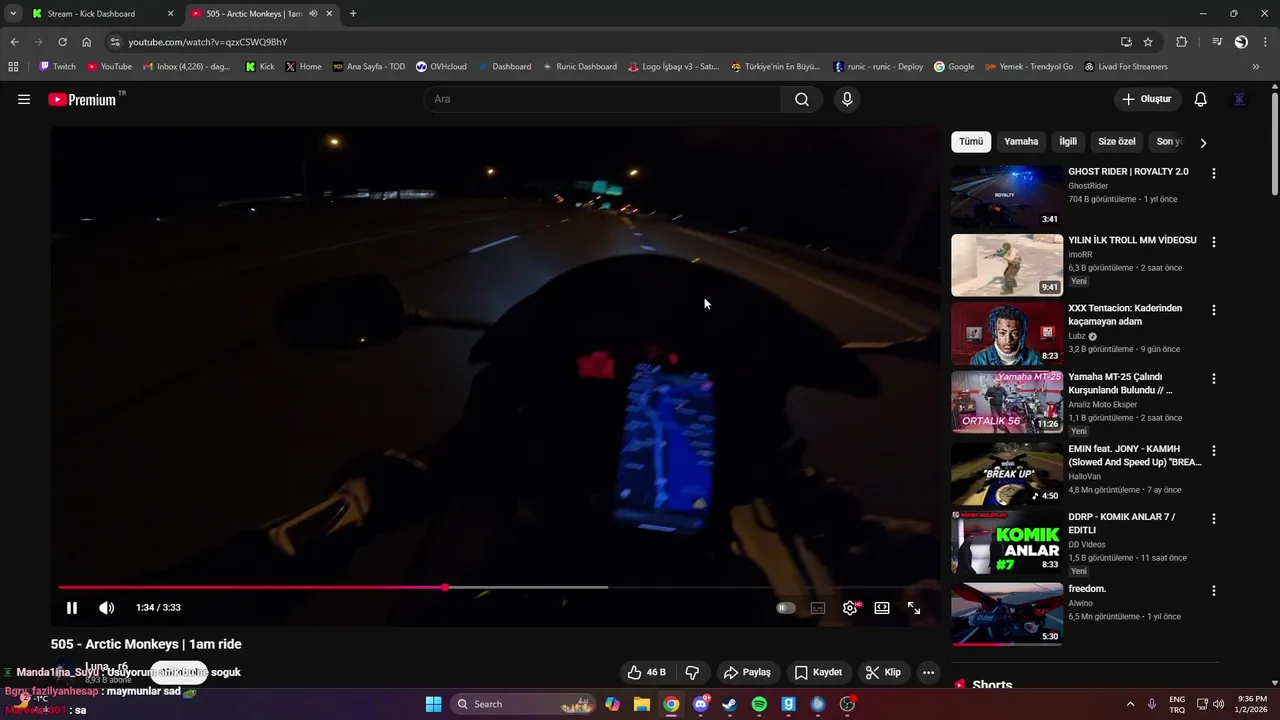Open the browser extensions puzzle icon
1280x720 pixels.
coord(1182,42)
